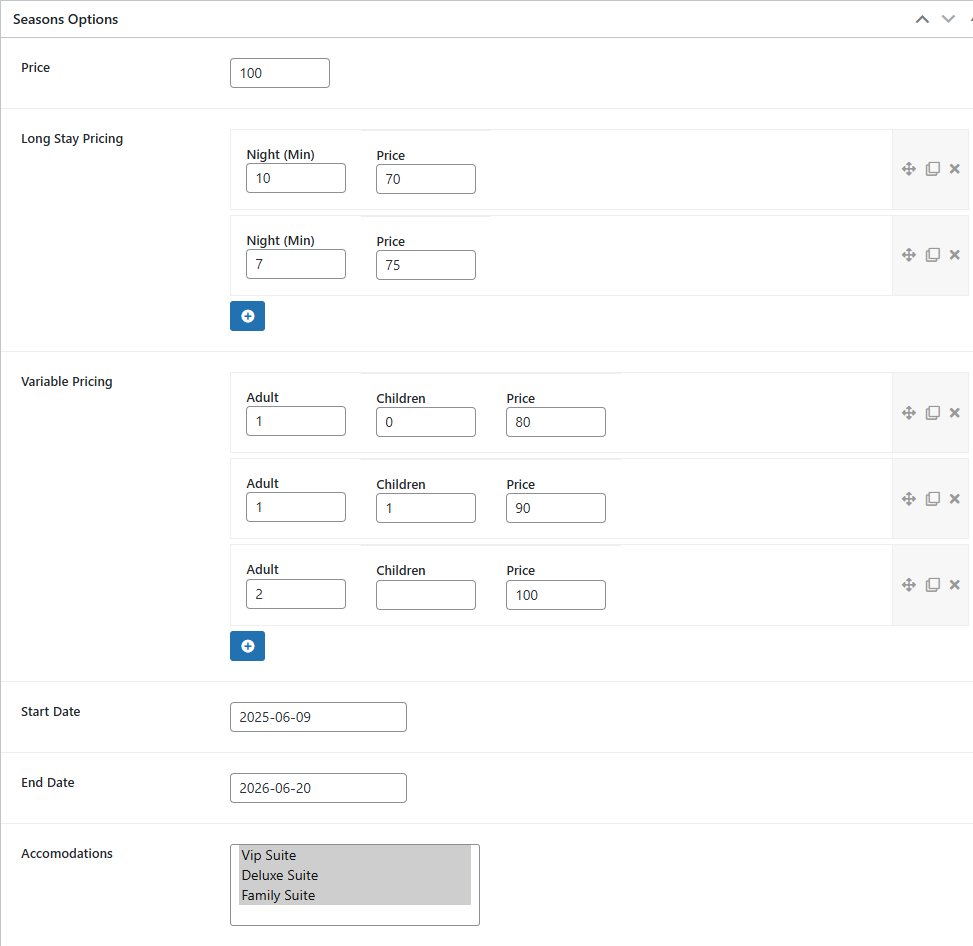This screenshot has width=973, height=946.
Task: Click move handle of price 100 variable row
Action: (x=909, y=585)
